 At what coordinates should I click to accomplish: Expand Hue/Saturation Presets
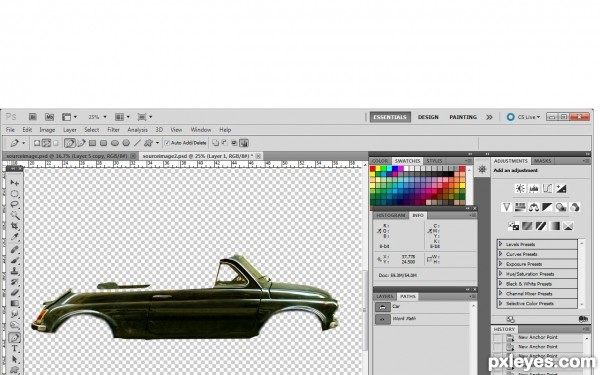500,274
